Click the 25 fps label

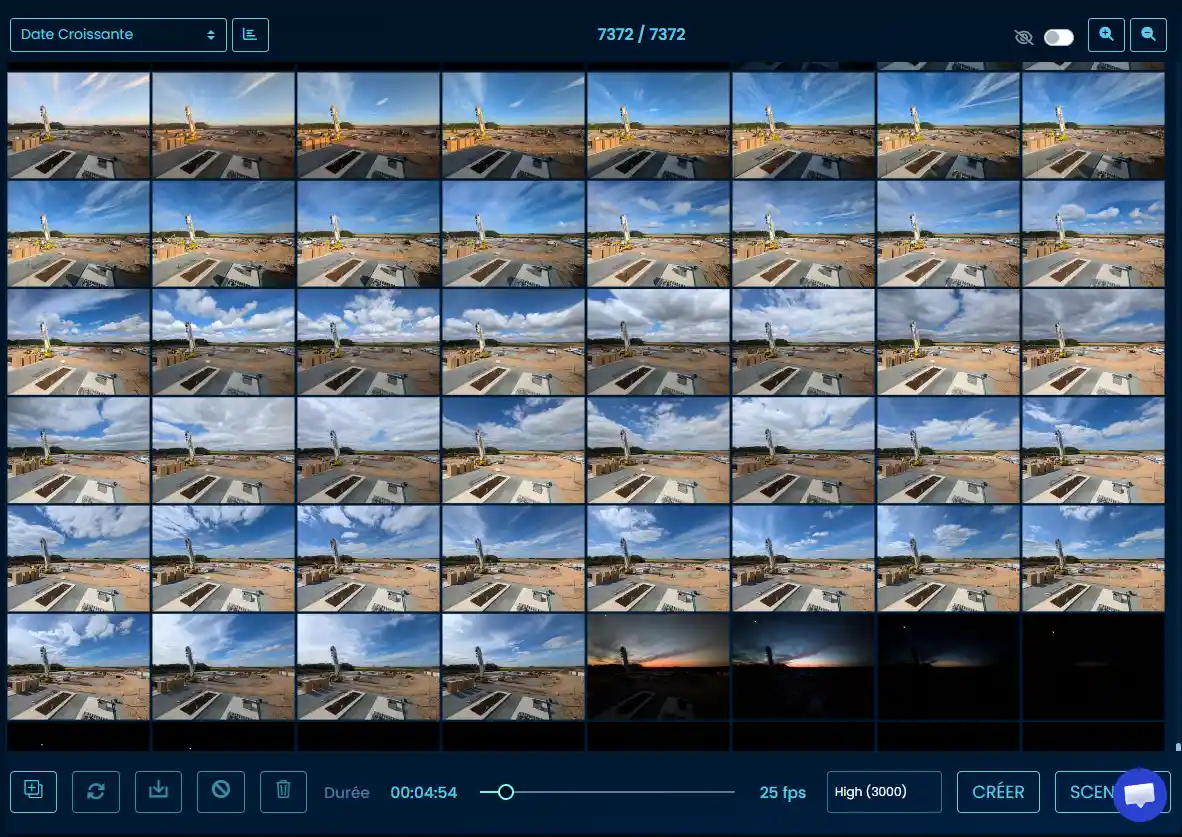(x=782, y=793)
